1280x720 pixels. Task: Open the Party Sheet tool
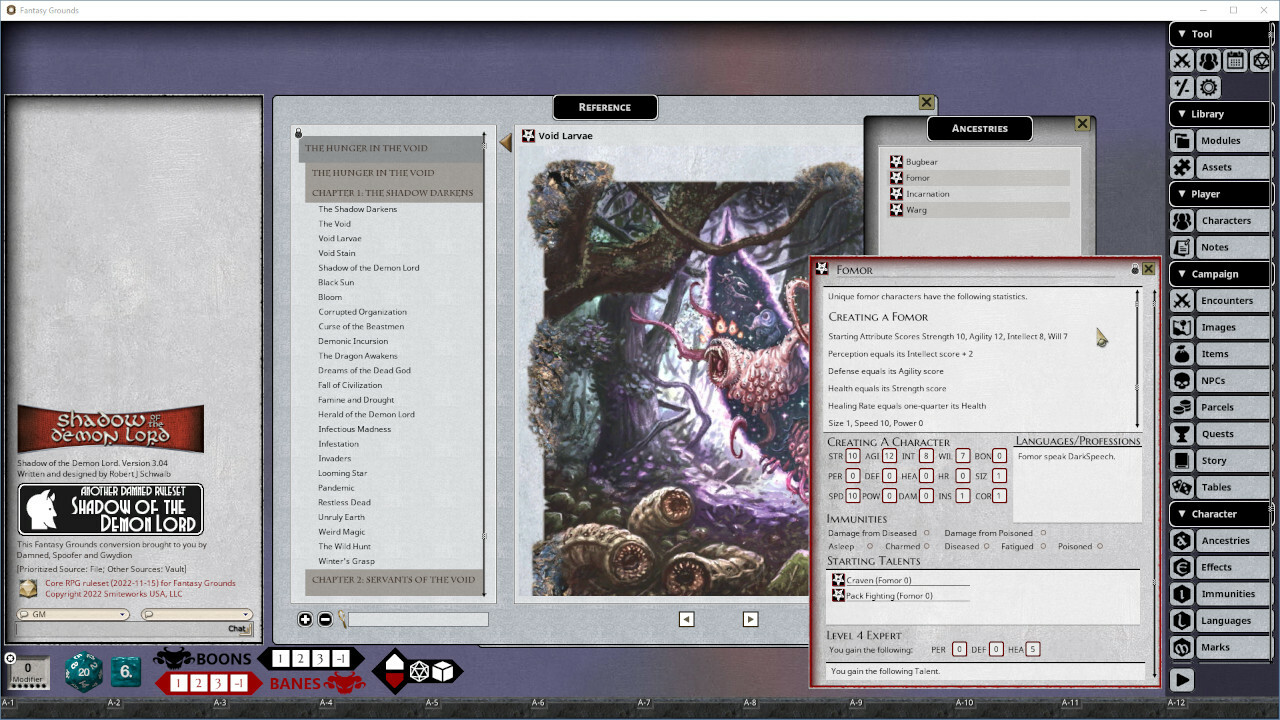pyautogui.click(x=1208, y=60)
